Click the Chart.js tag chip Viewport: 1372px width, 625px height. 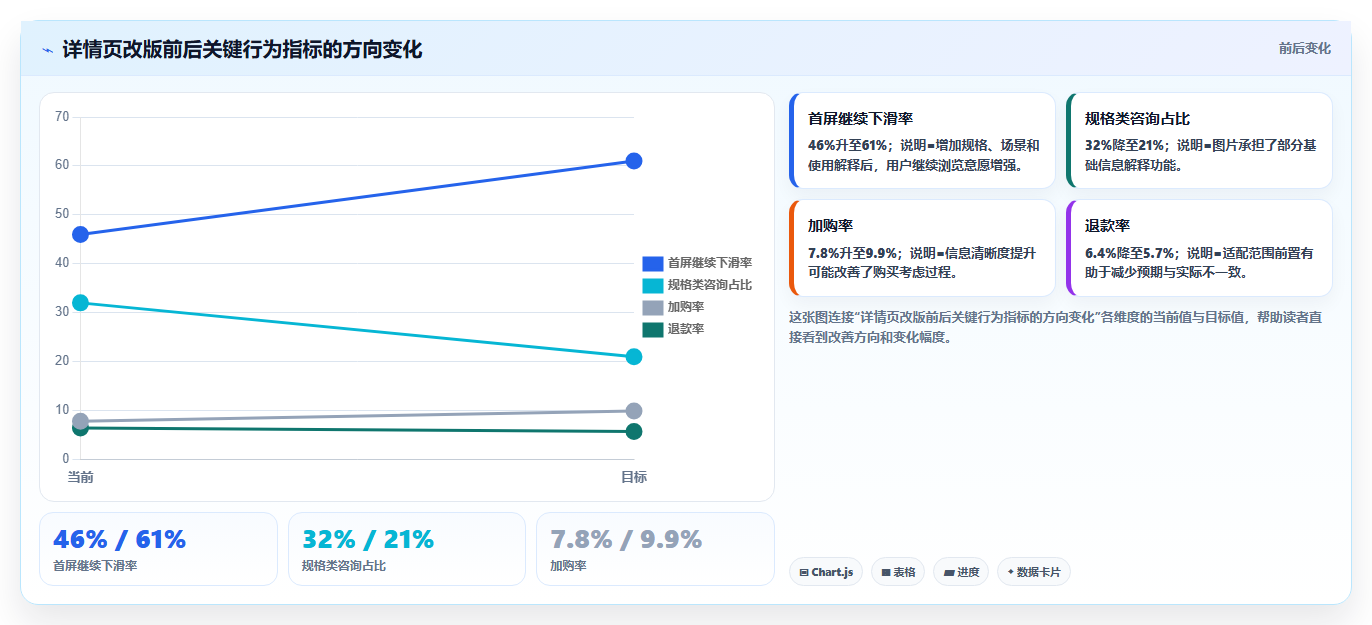(826, 572)
